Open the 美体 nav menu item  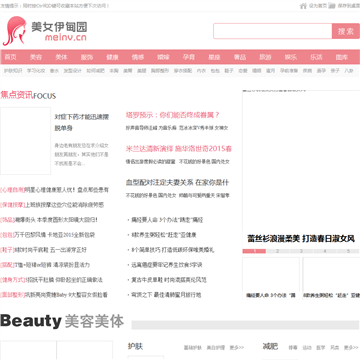[x=61, y=57]
